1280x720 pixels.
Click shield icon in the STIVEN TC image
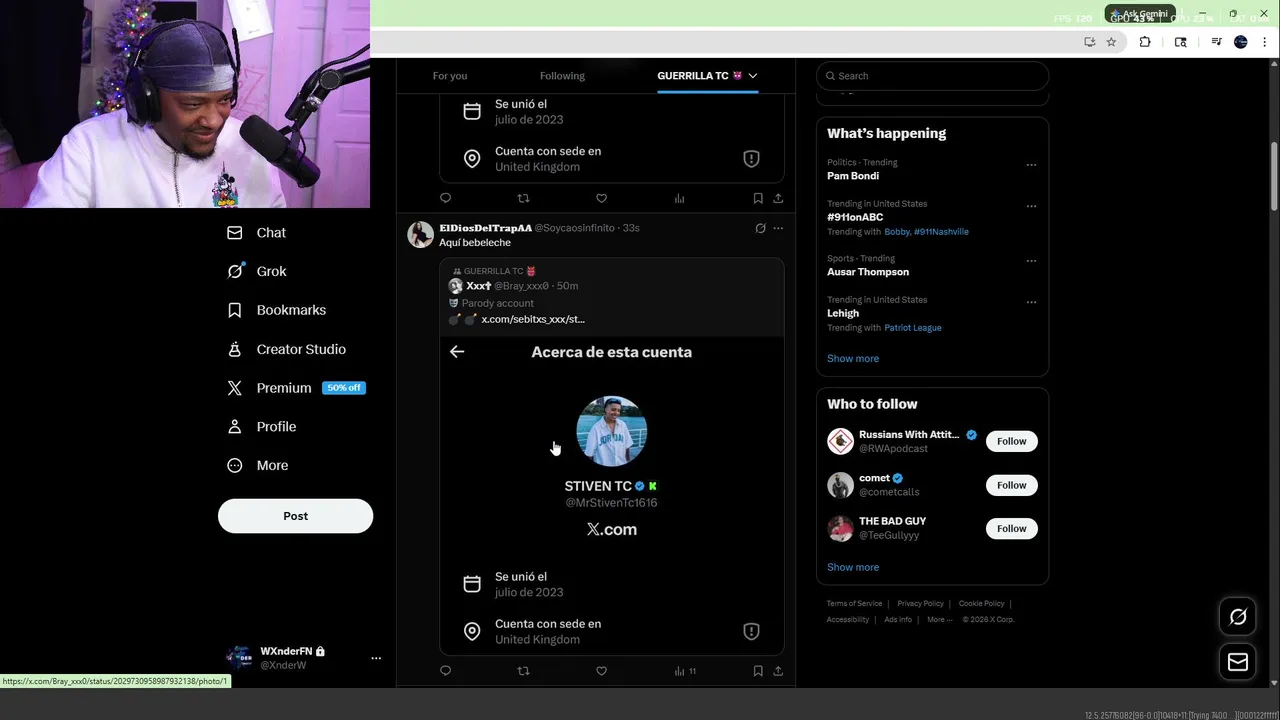point(751,631)
